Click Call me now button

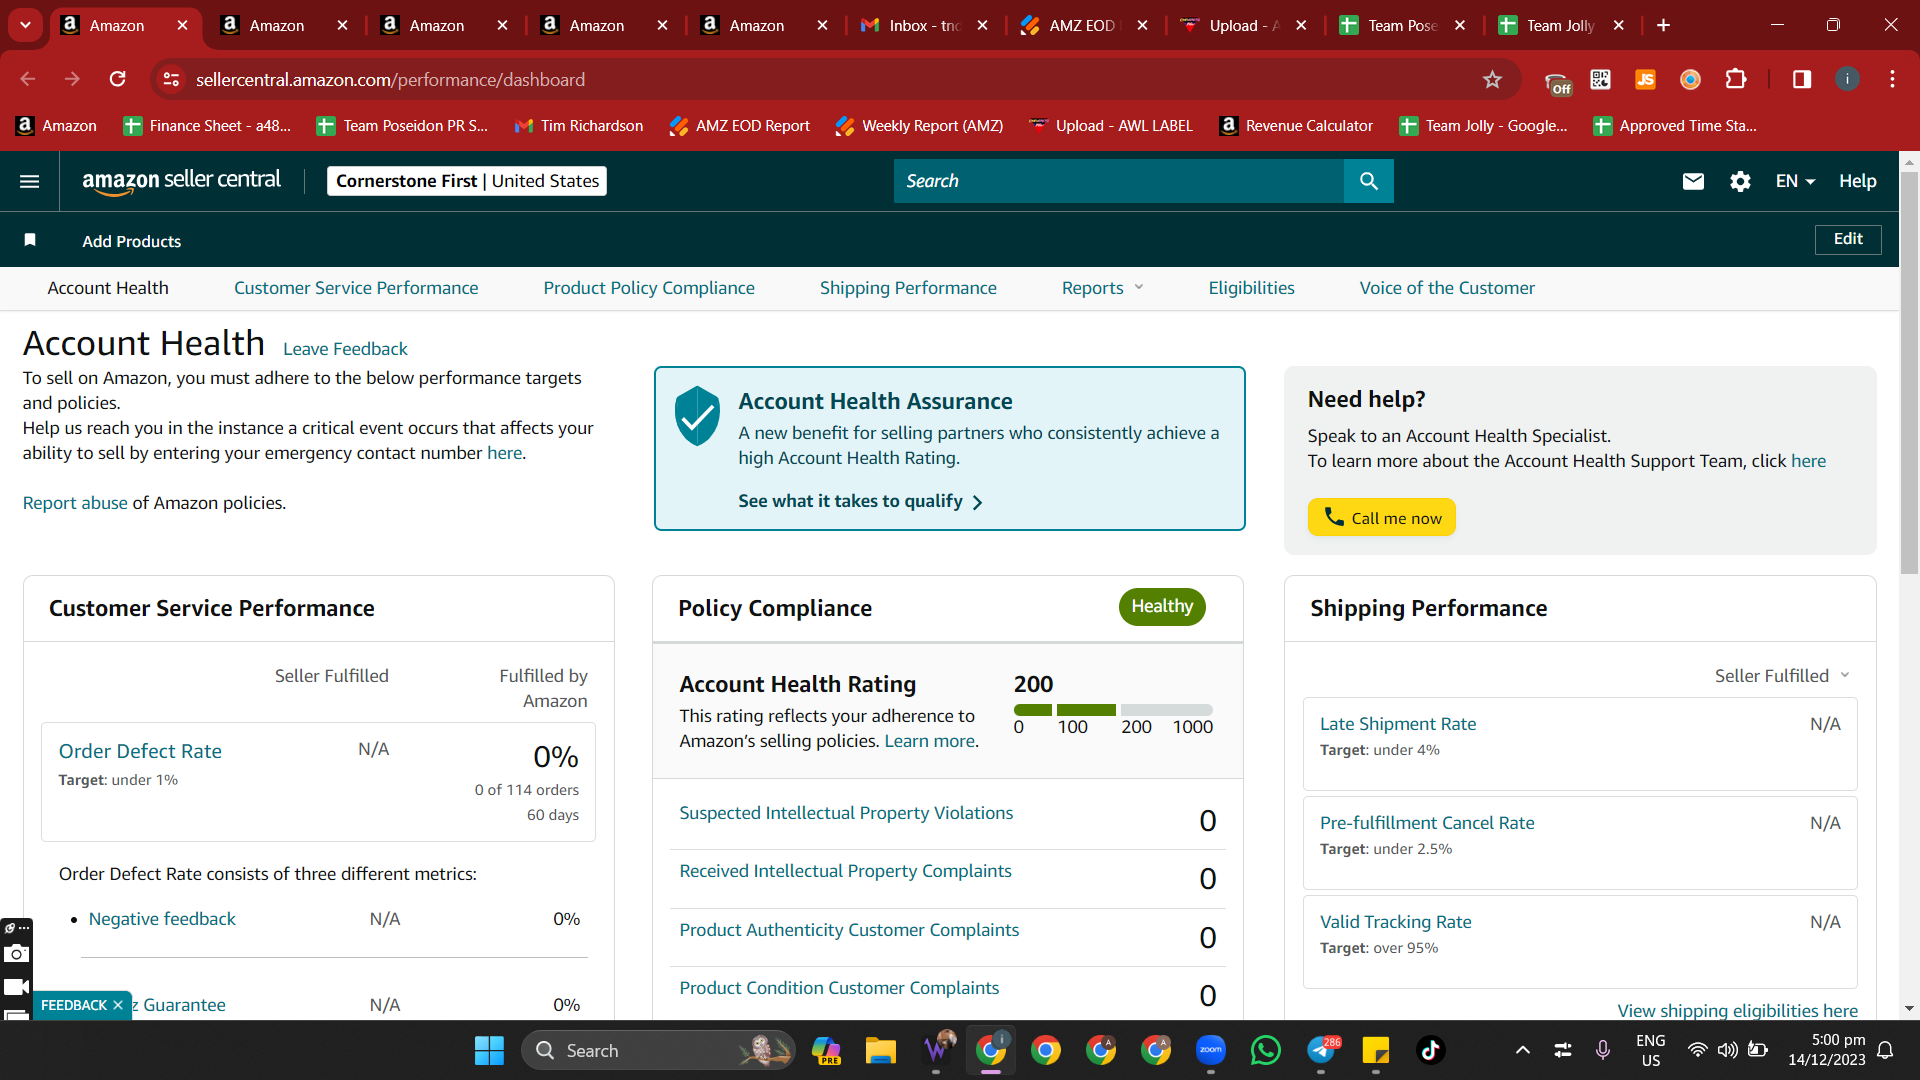(1381, 517)
